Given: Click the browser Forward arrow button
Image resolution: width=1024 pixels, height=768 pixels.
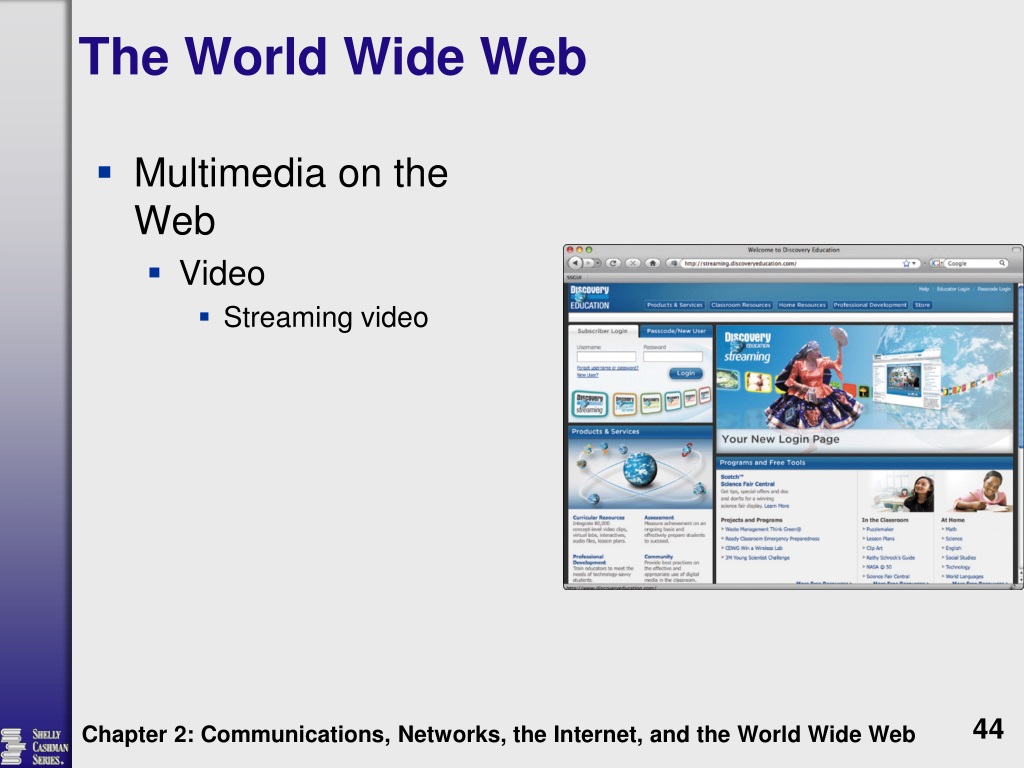Looking at the screenshot, I should (589, 263).
